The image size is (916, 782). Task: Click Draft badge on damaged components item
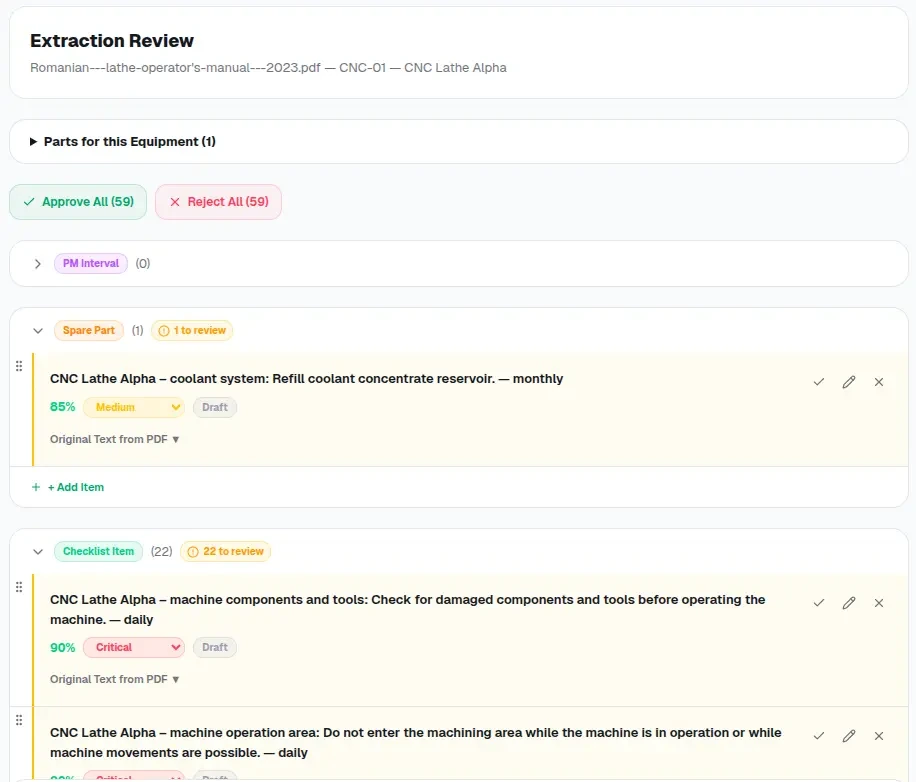pos(215,647)
